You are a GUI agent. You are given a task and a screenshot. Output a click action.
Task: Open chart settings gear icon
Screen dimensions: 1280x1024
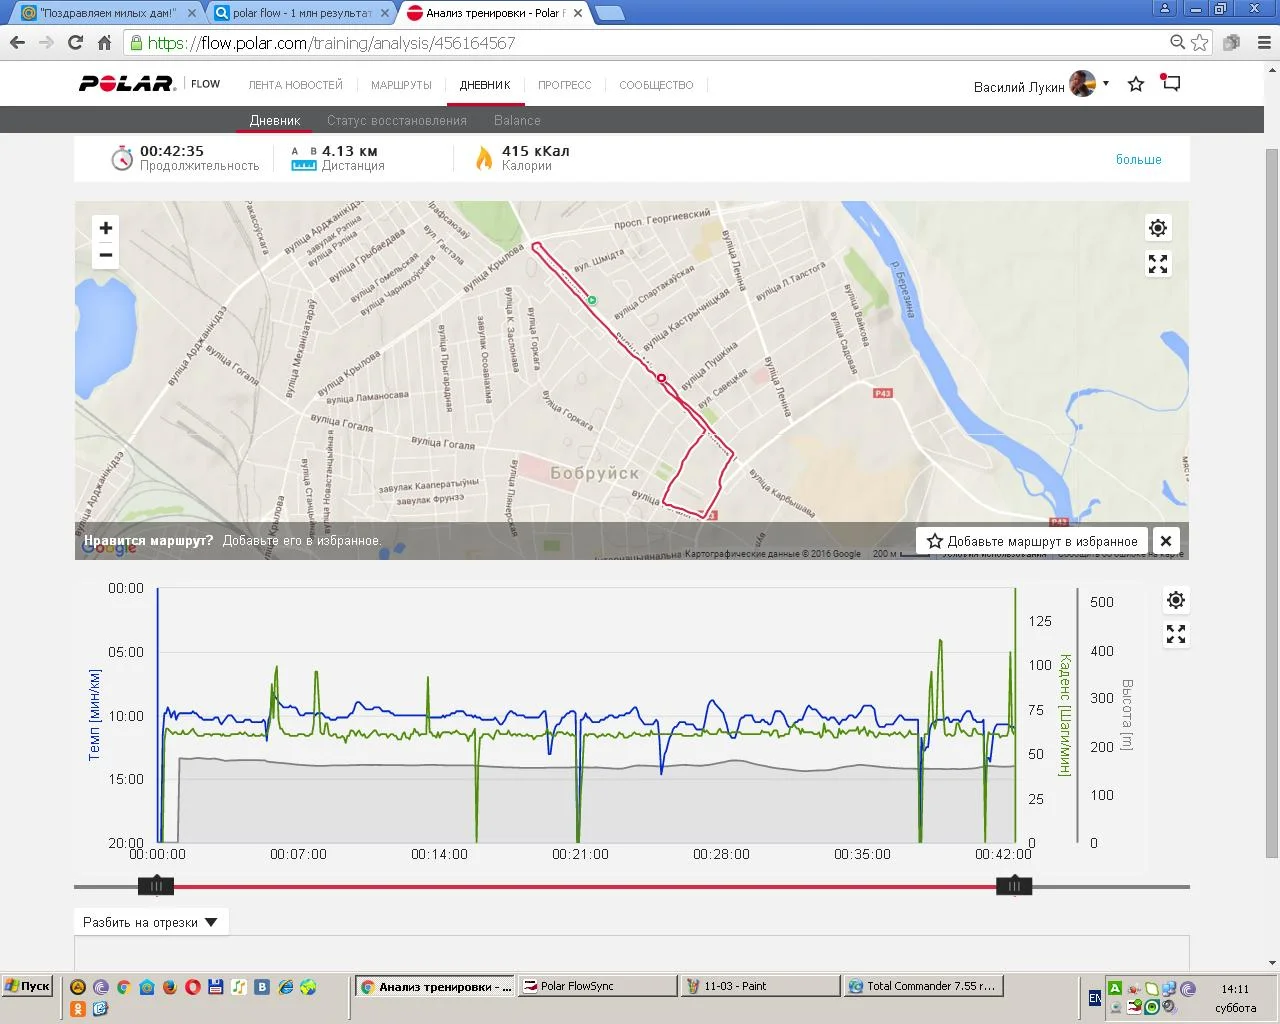(1176, 600)
